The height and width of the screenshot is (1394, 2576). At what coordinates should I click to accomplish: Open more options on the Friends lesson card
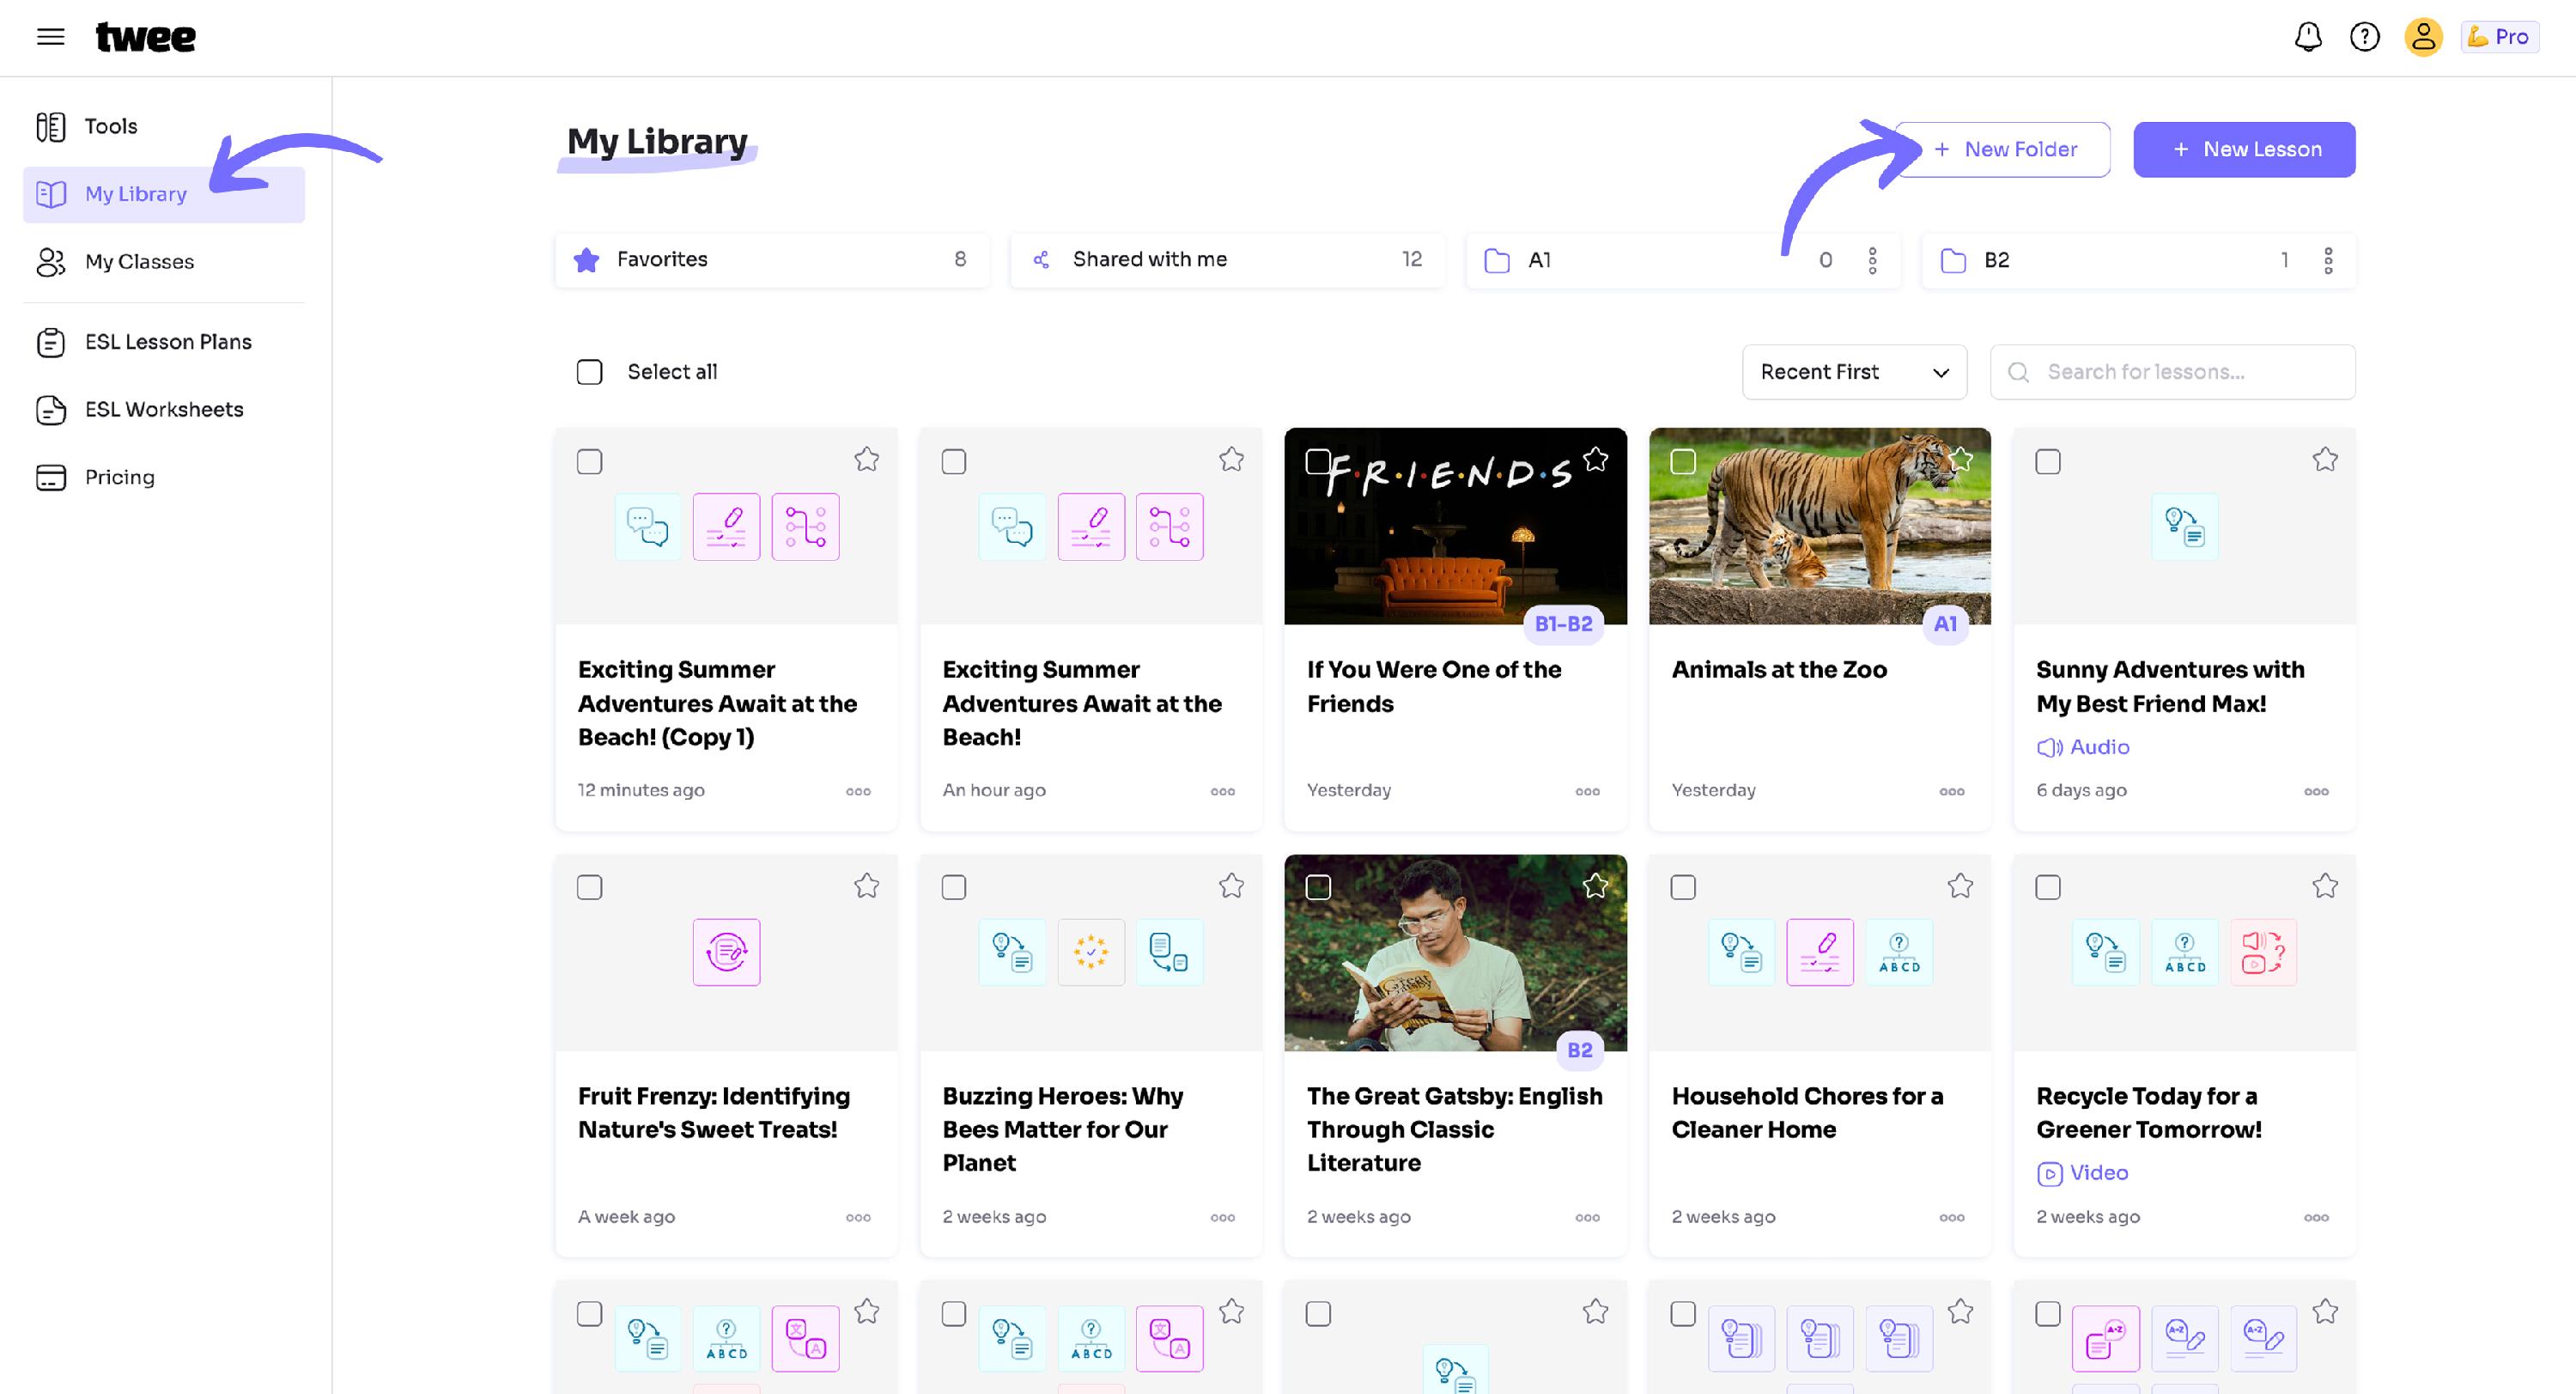(1587, 792)
